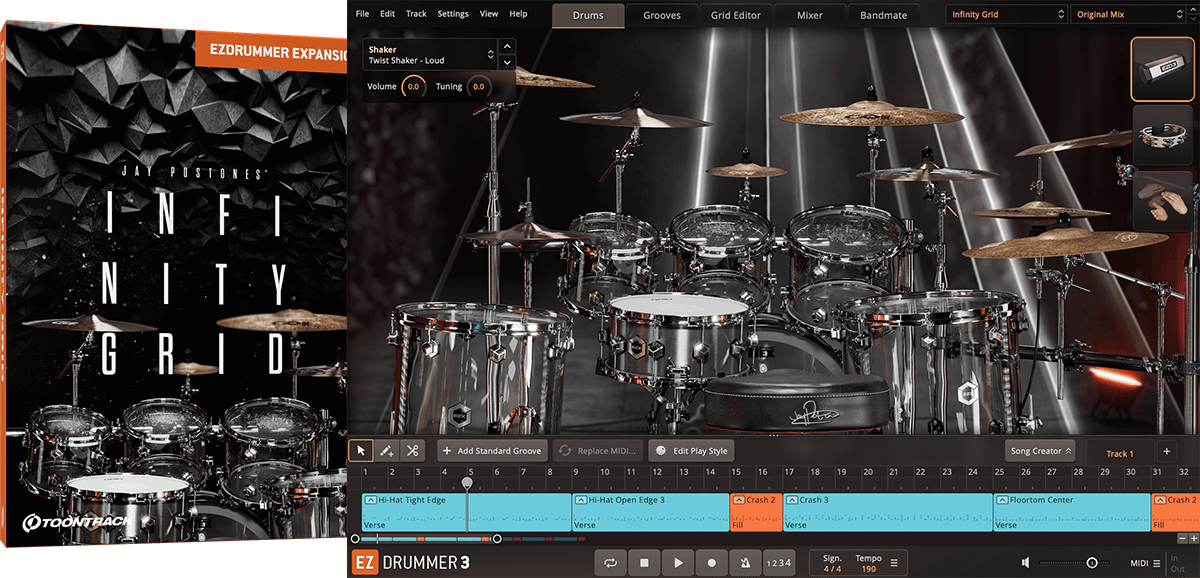1200x578 pixels.
Task: Adjust the master volume slider handle
Action: tap(1092, 563)
